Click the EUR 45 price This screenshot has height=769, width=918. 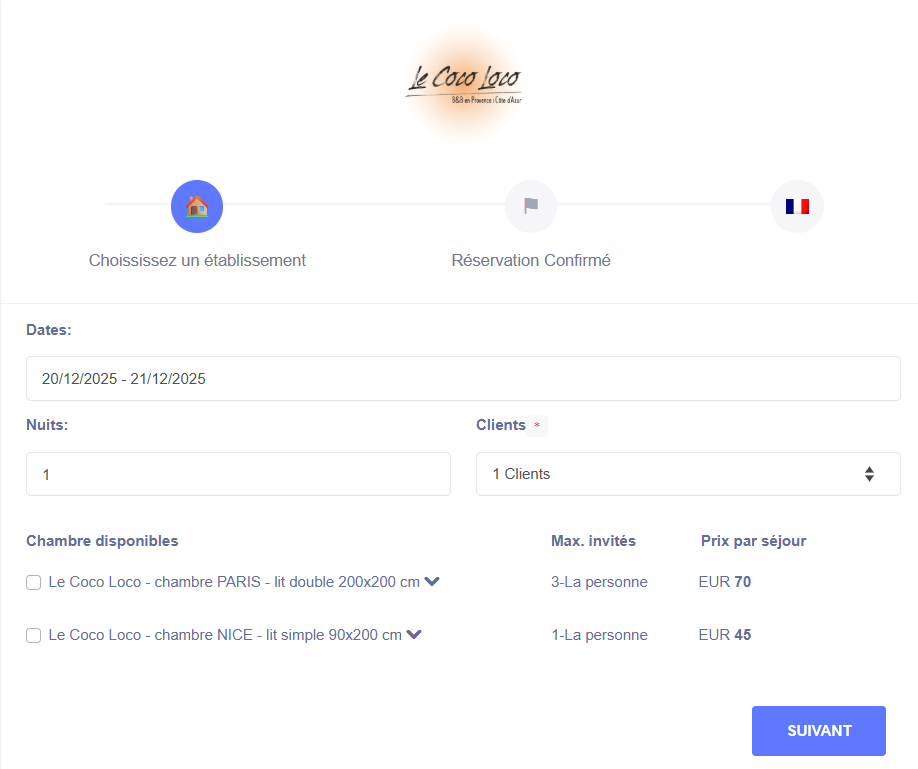click(x=725, y=635)
